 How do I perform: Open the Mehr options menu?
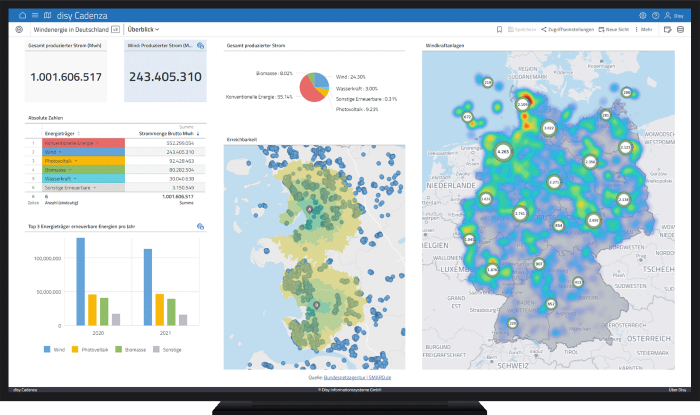point(643,29)
